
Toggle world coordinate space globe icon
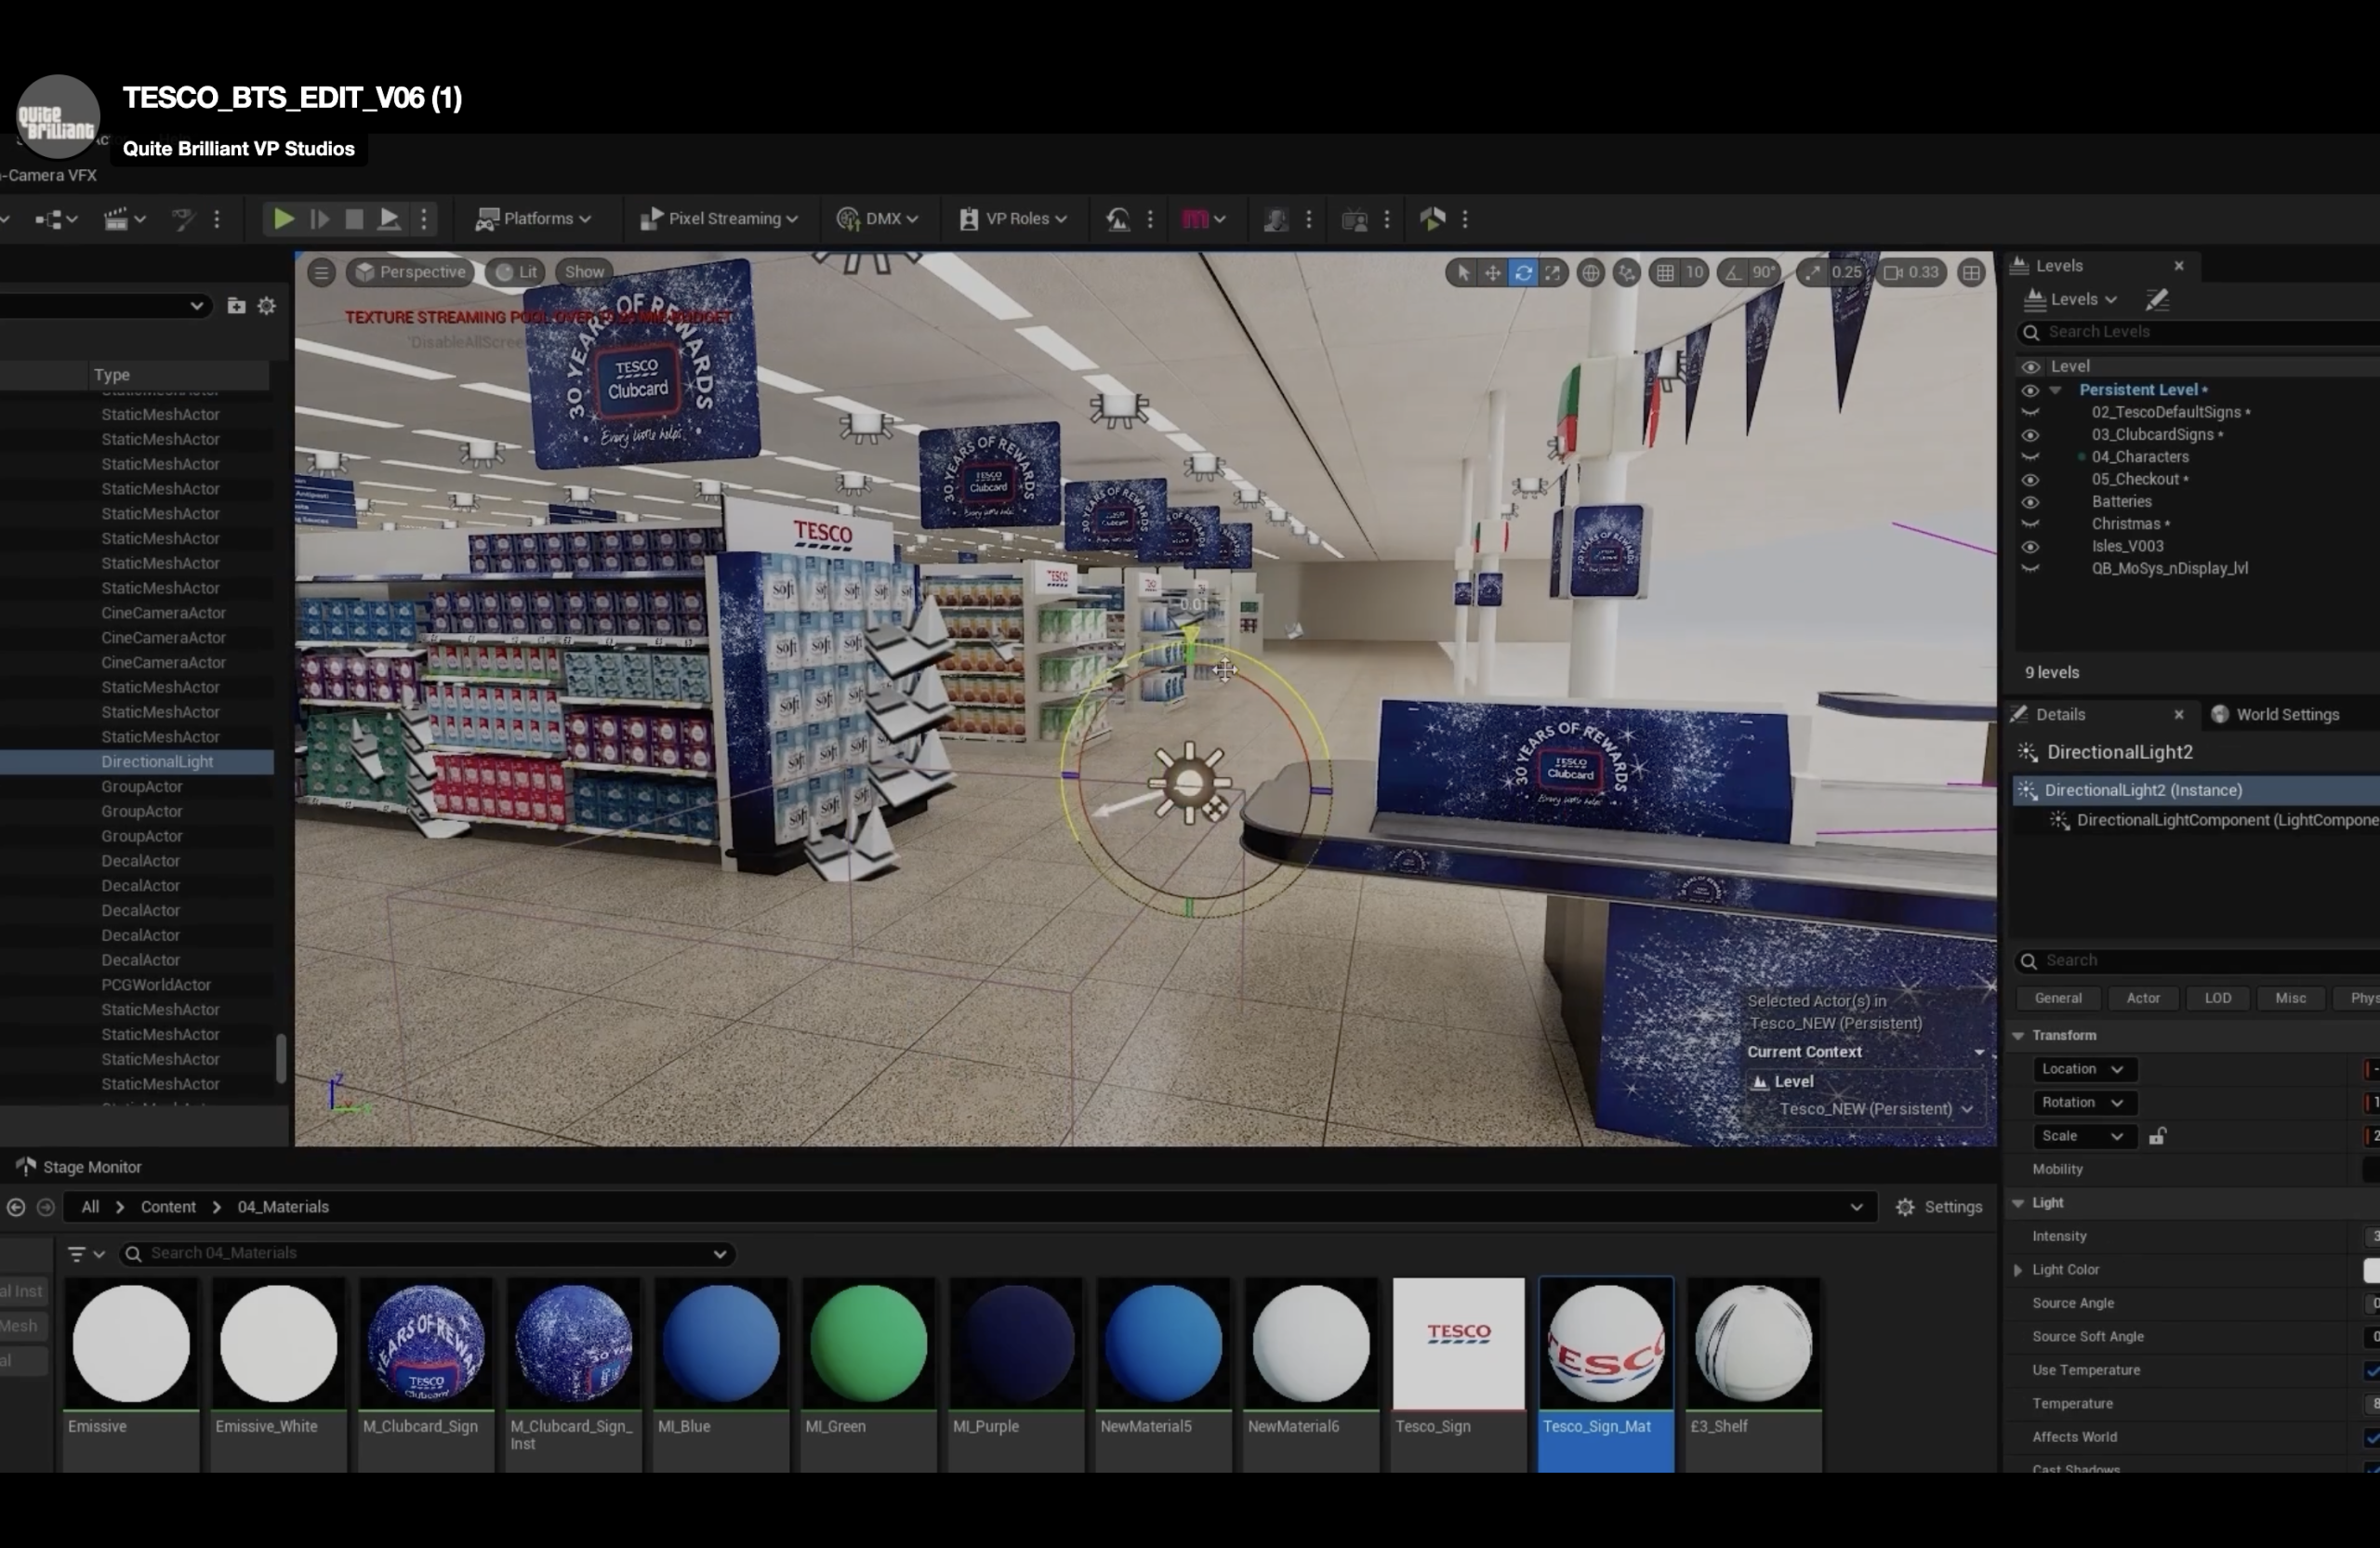point(1590,272)
